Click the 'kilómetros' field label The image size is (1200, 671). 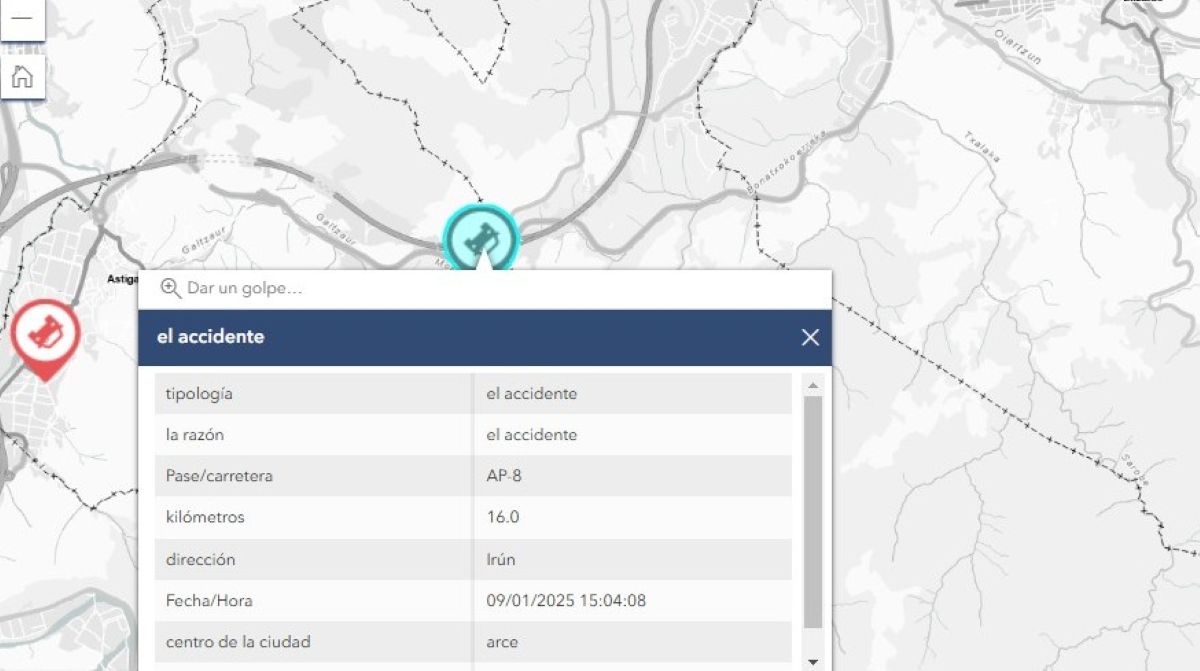coord(205,518)
